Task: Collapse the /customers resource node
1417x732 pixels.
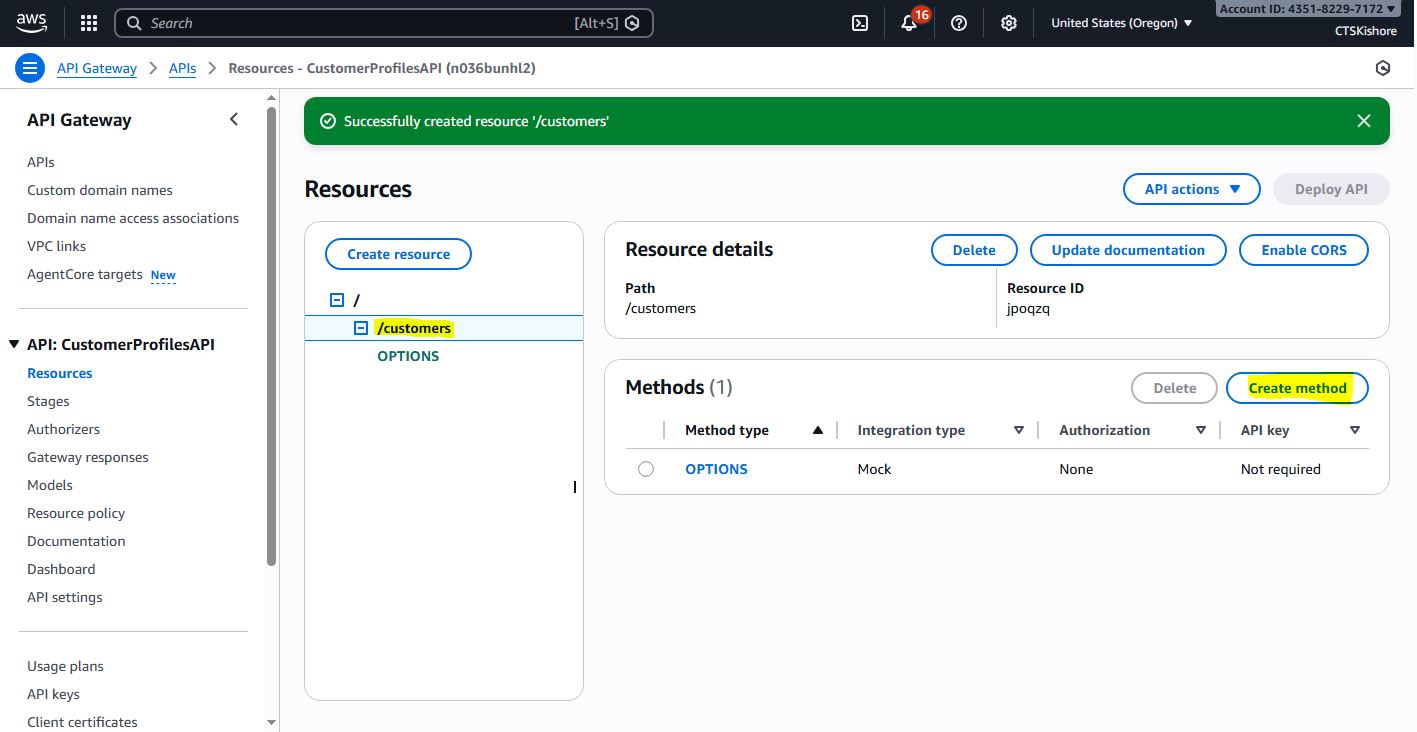Action: (361, 328)
